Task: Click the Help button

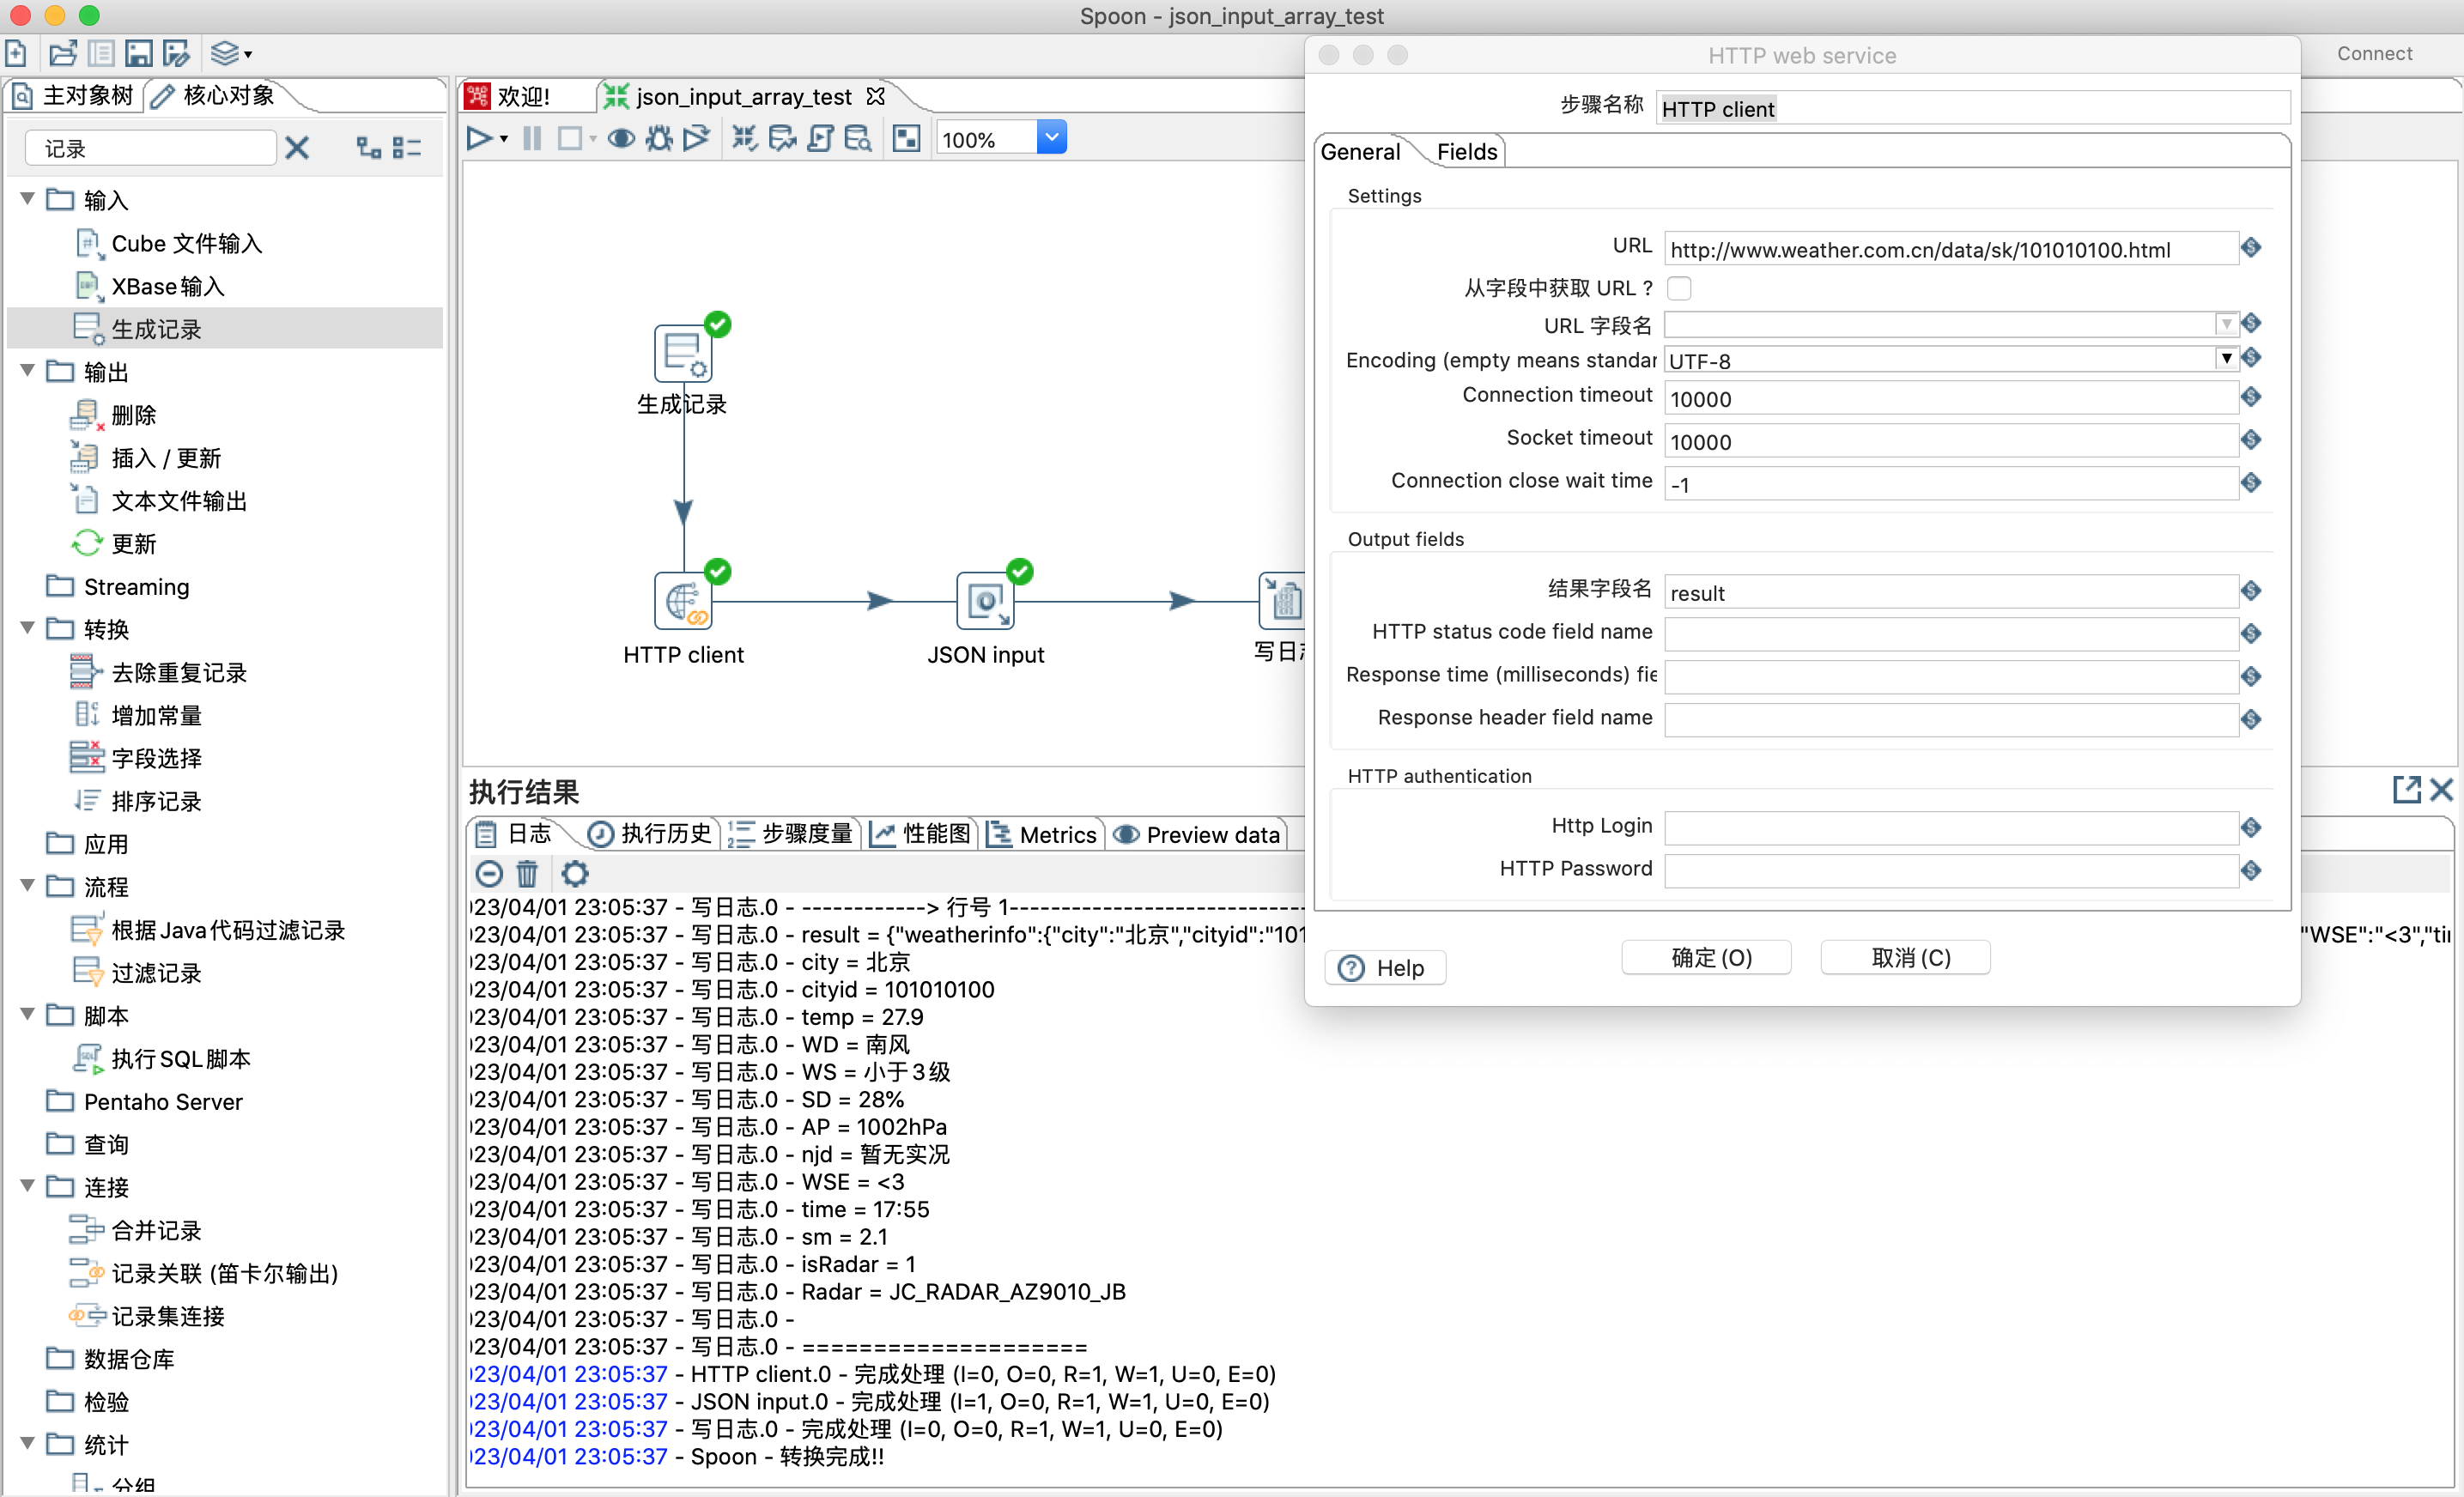Action: (1385, 967)
